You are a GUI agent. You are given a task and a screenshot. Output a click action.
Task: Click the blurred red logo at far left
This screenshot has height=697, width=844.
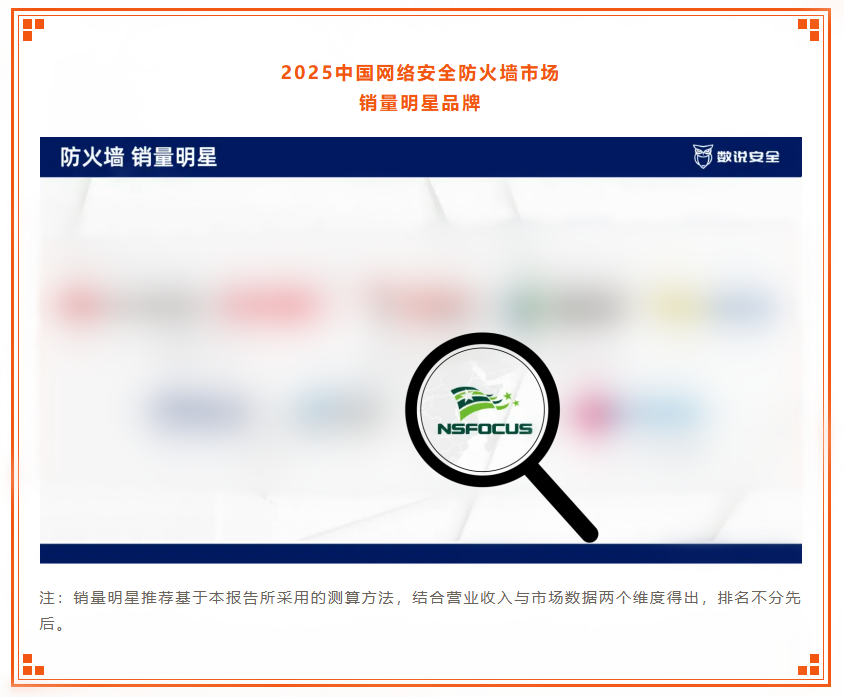pyautogui.click(x=81, y=304)
